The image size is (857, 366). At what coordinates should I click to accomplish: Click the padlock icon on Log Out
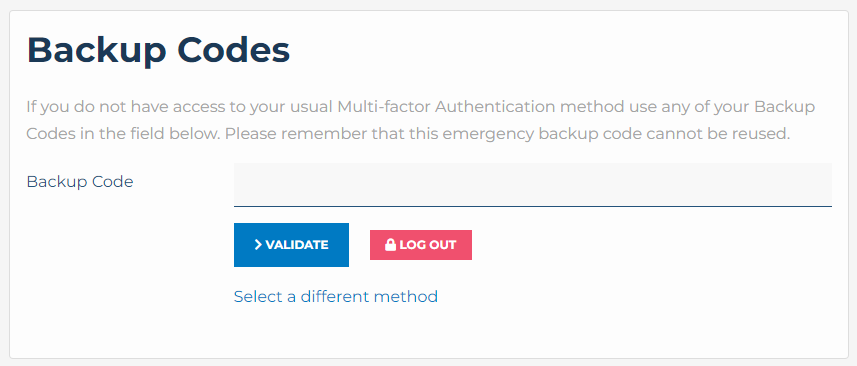tap(390, 245)
